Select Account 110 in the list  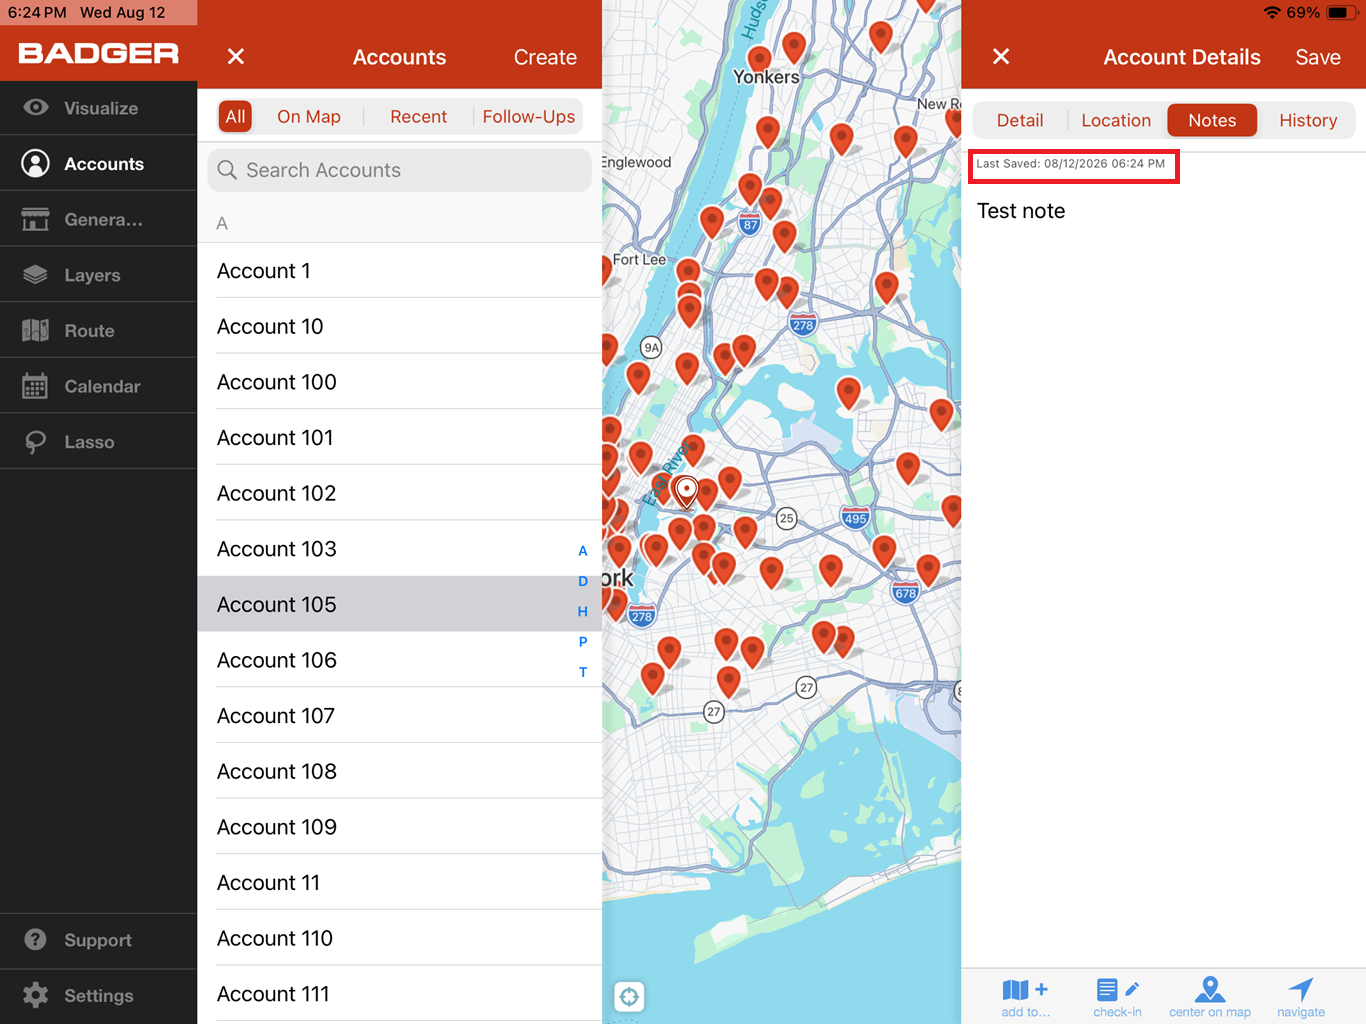399,938
